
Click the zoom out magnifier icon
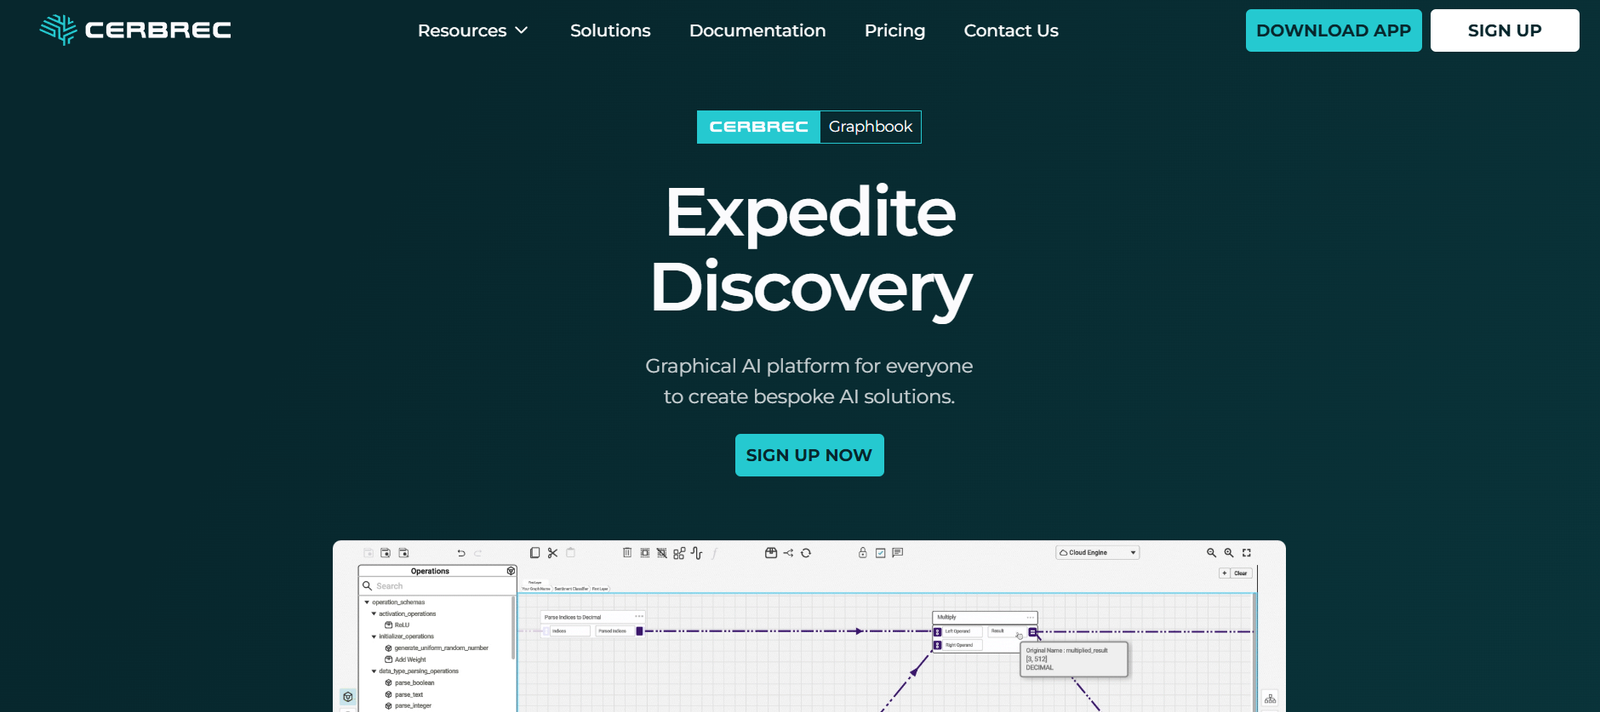pyautogui.click(x=1211, y=553)
